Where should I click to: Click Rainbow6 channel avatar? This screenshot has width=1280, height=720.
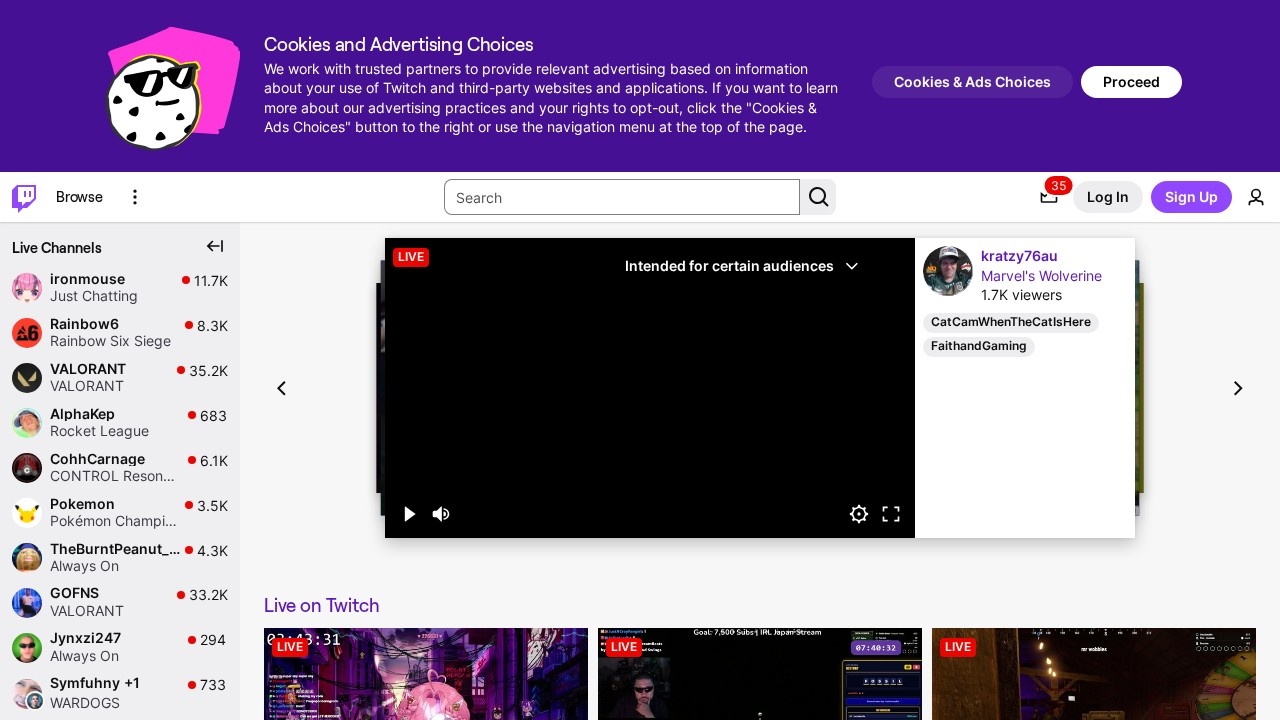27,333
